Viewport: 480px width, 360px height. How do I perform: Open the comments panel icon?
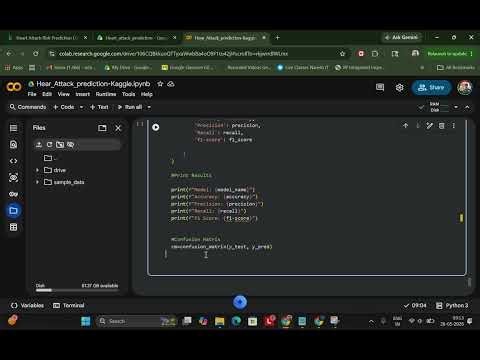tap(380, 87)
